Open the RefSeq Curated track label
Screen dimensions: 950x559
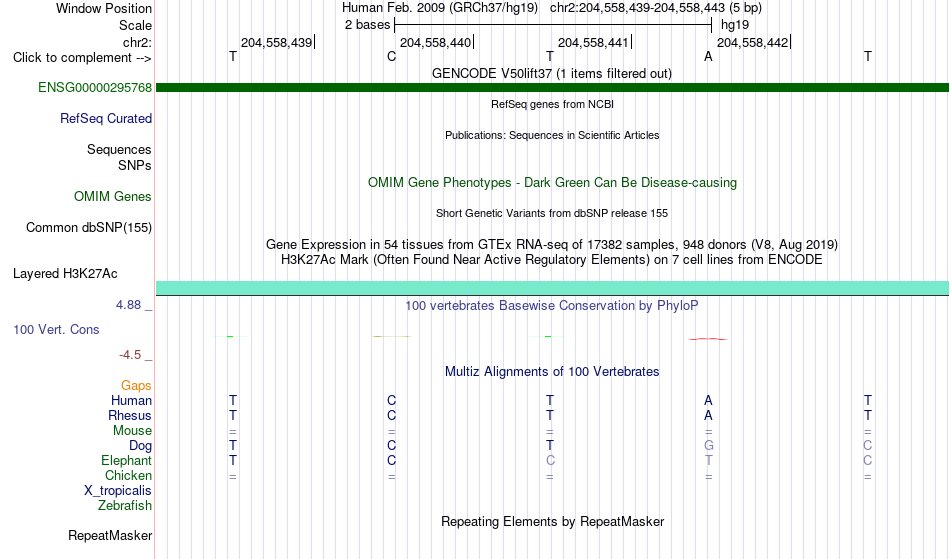pos(106,119)
